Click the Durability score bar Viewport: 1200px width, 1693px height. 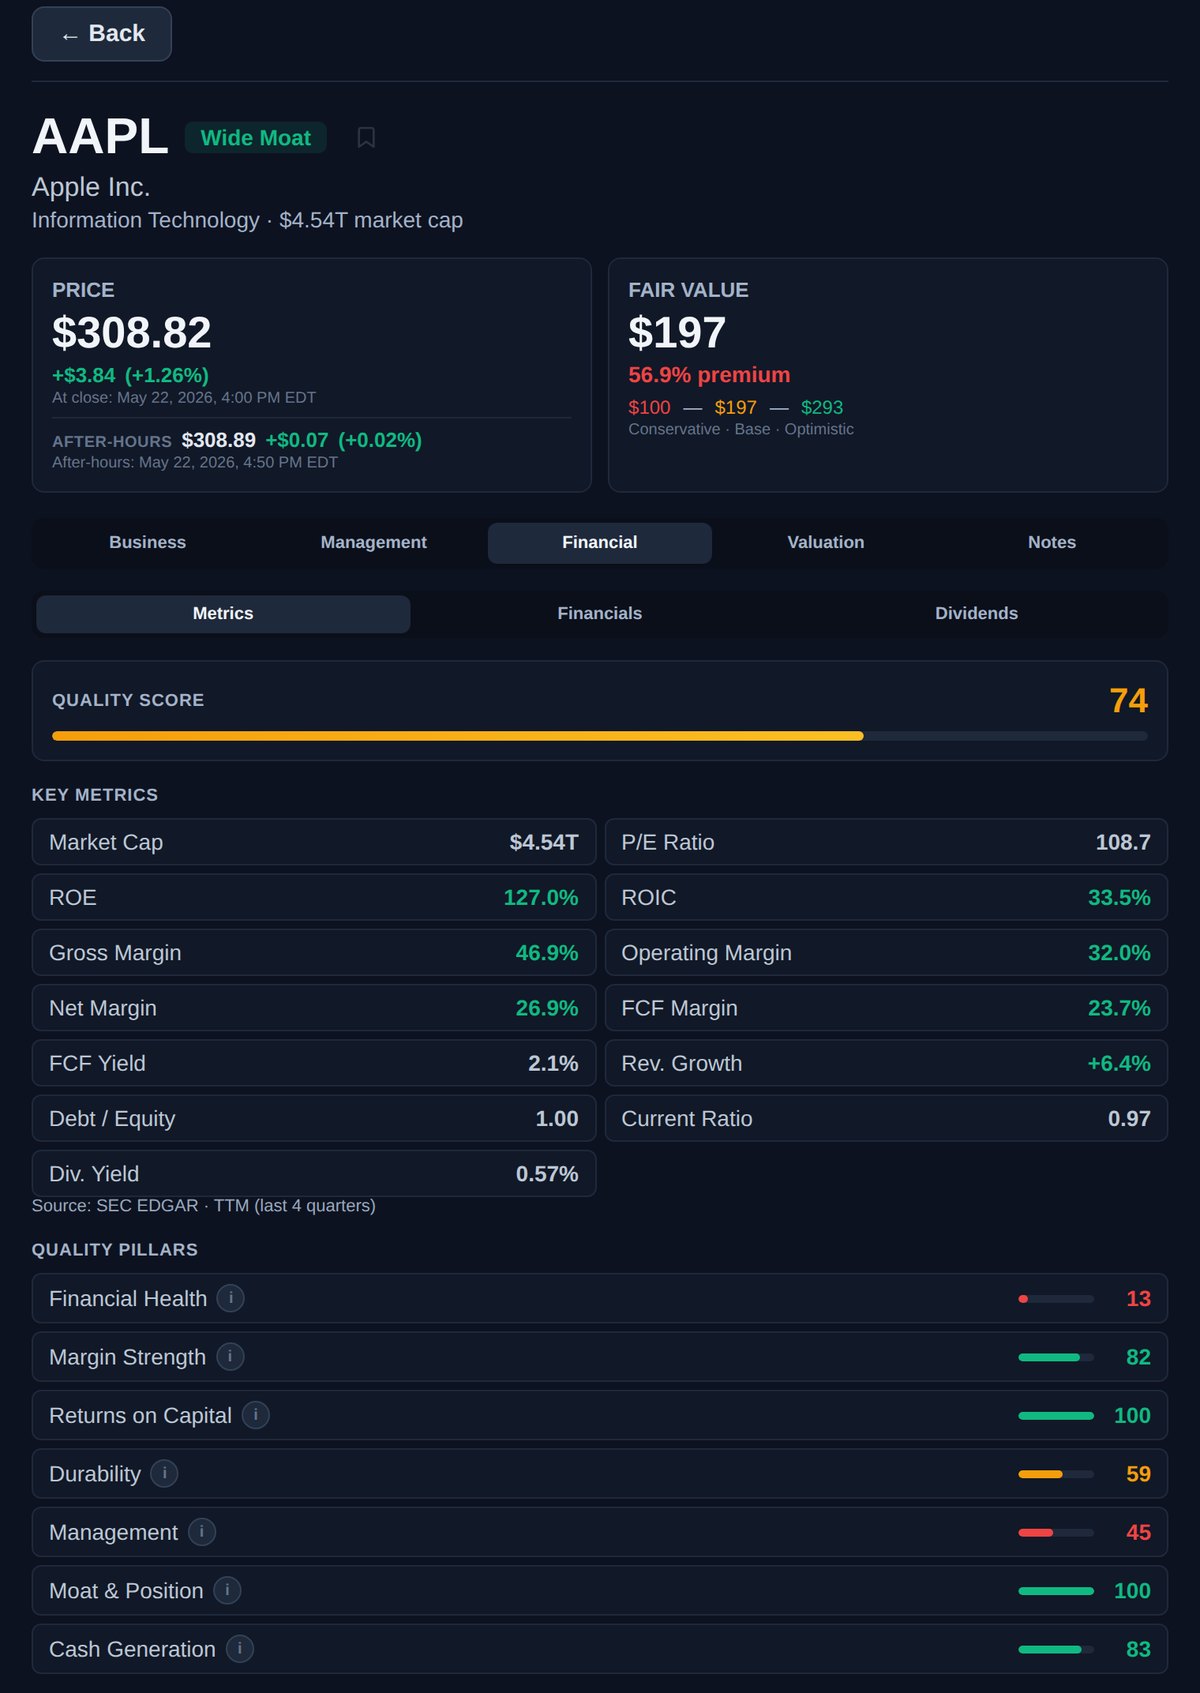tap(1056, 1474)
